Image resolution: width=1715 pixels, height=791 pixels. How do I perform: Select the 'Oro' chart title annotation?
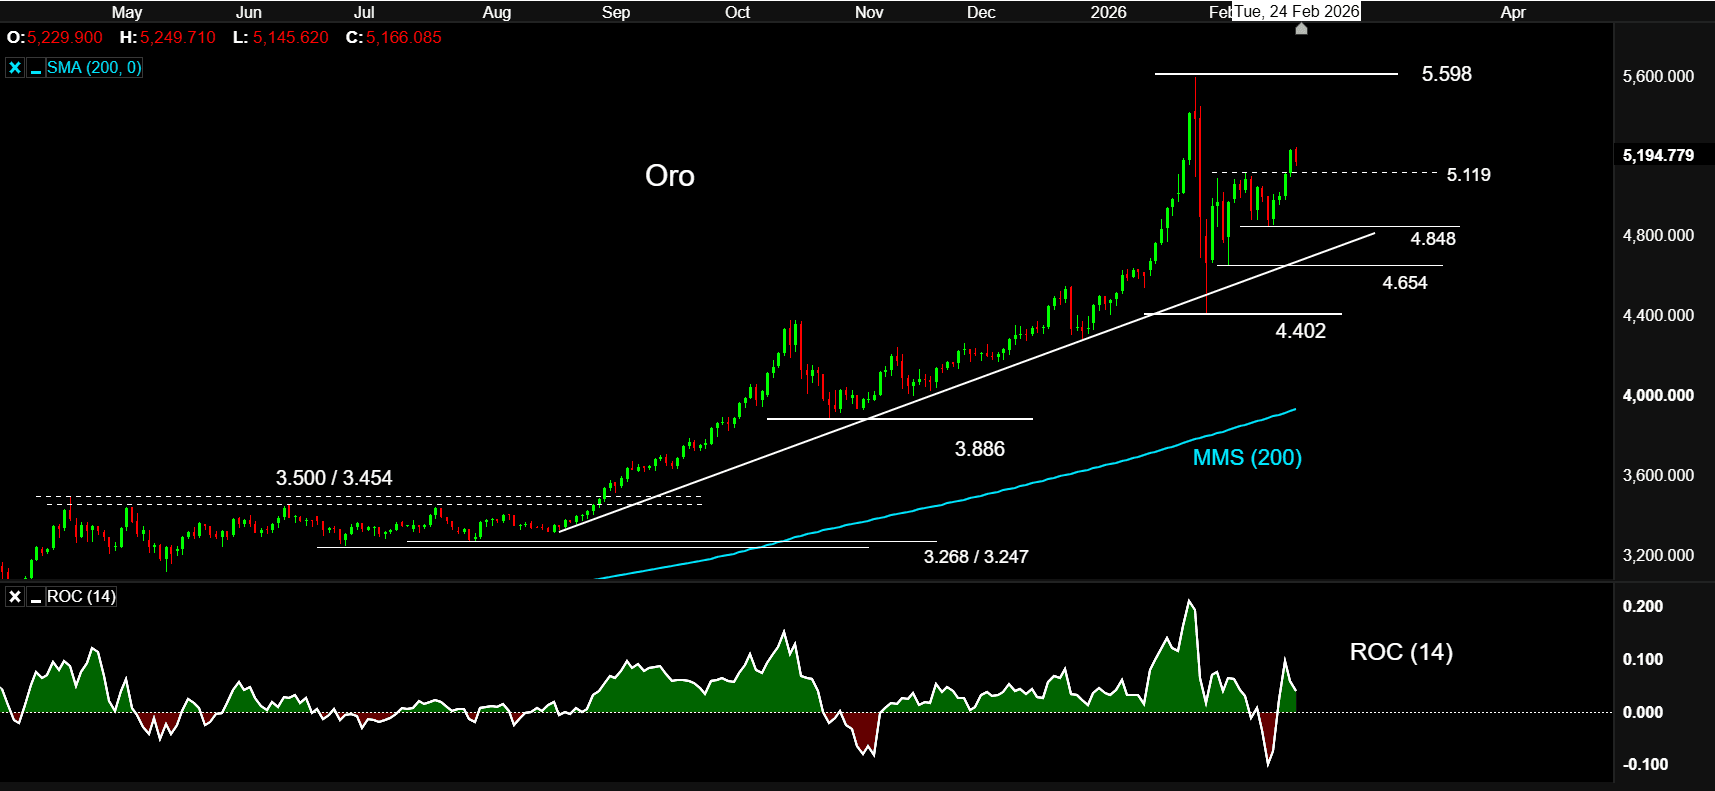tap(669, 176)
